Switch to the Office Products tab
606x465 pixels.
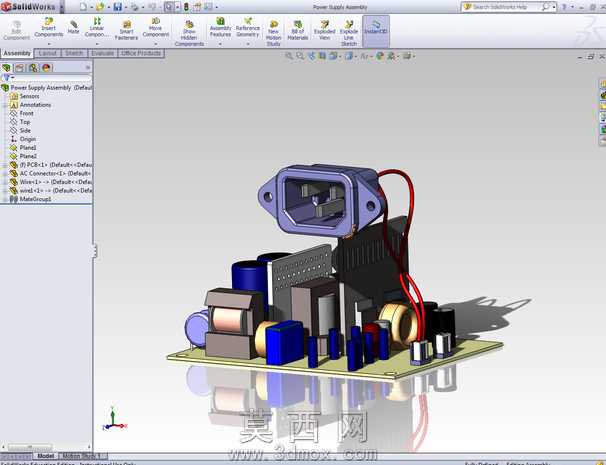[141, 53]
